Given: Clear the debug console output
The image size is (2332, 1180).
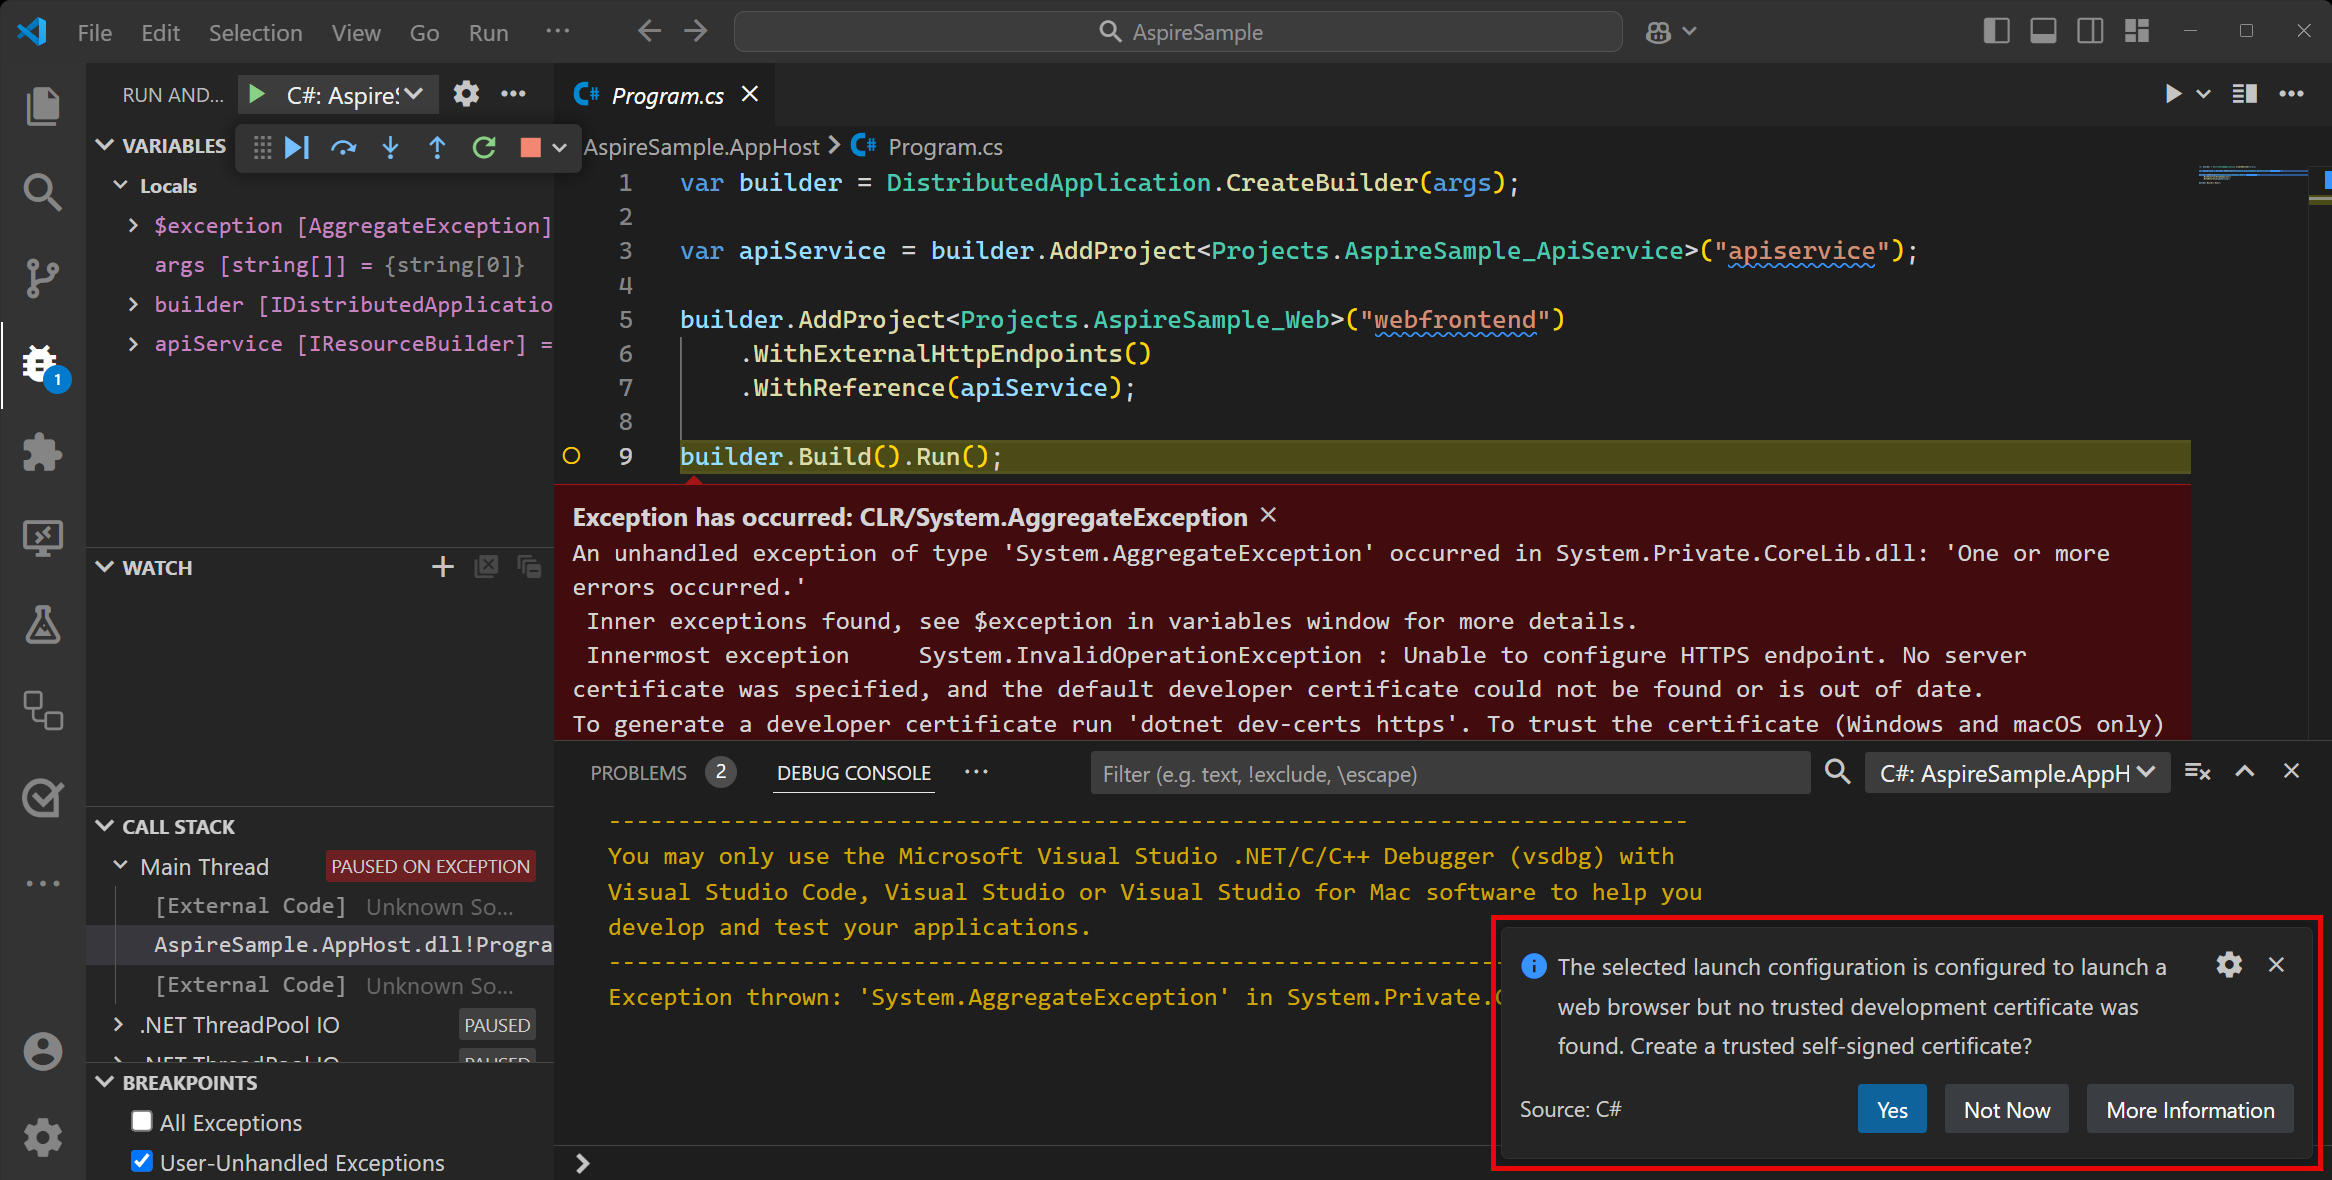Looking at the screenshot, I should [x=2197, y=772].
